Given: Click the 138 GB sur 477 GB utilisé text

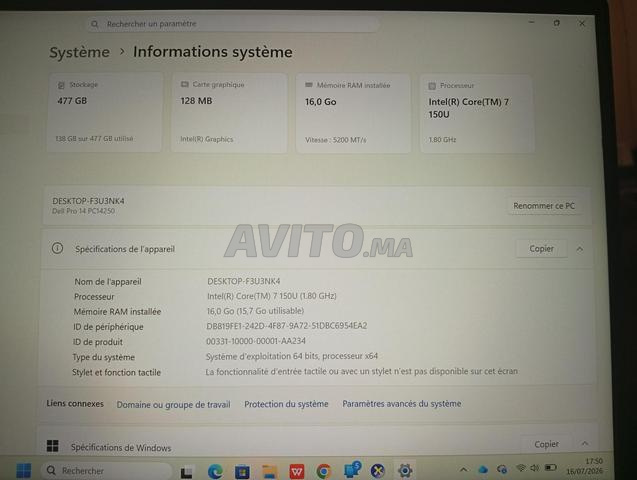Looking at the screenshot, I should (x=94, y=138).
